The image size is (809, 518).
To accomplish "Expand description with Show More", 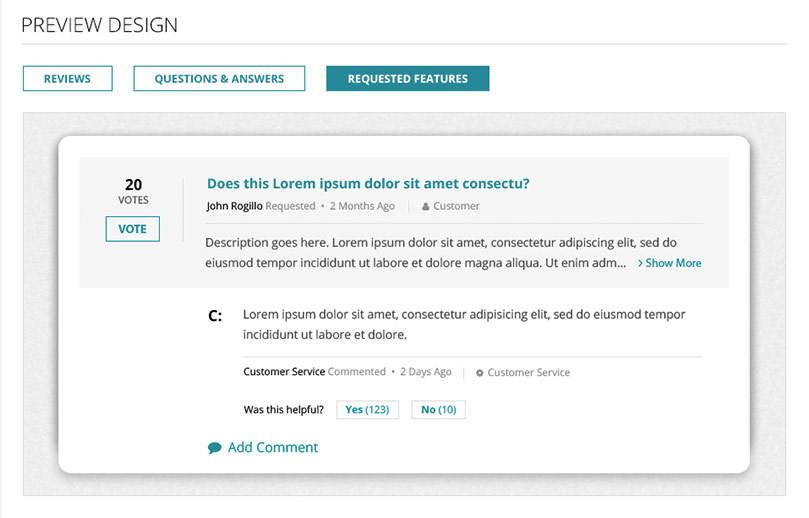I will (673, 263).
